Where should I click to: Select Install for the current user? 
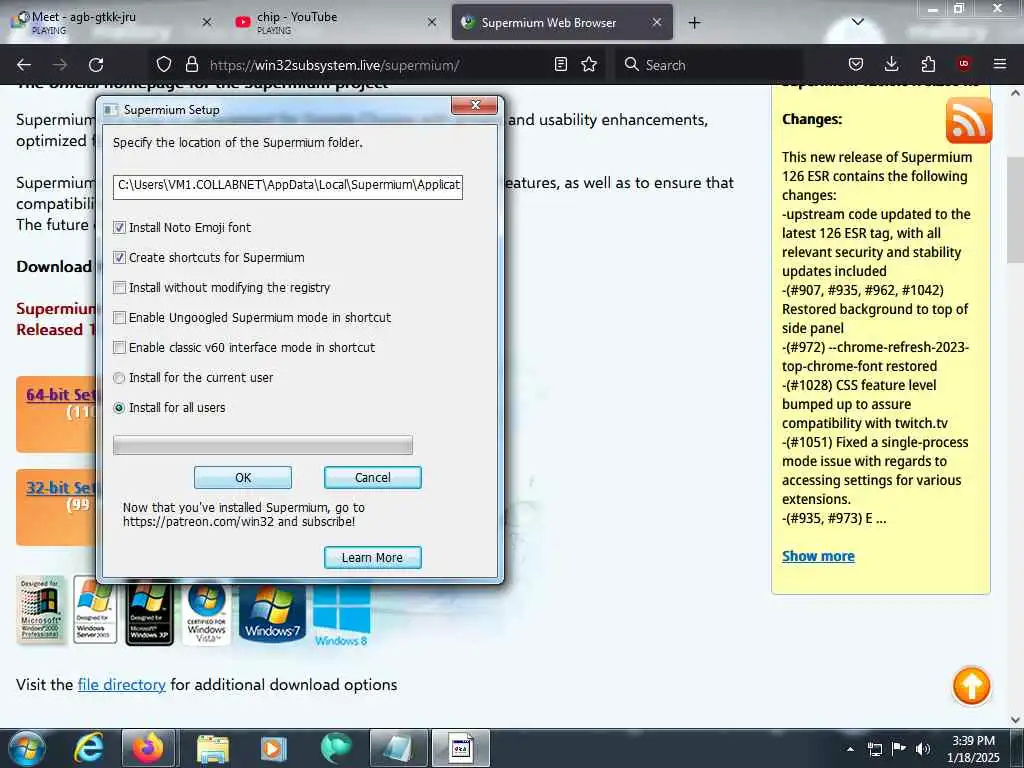click(x=119, y=377)
